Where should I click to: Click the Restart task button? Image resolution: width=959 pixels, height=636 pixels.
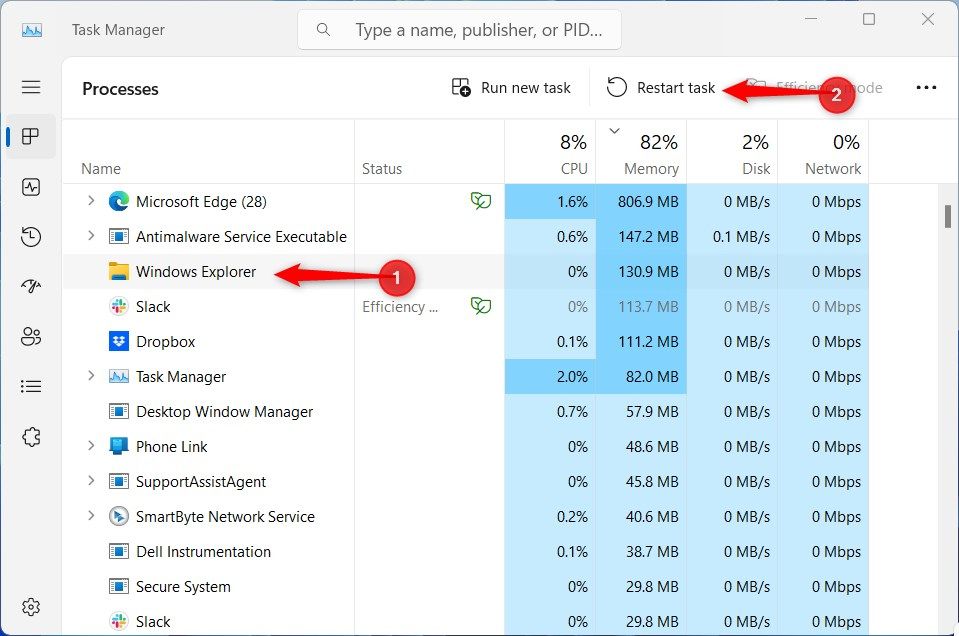661,87
